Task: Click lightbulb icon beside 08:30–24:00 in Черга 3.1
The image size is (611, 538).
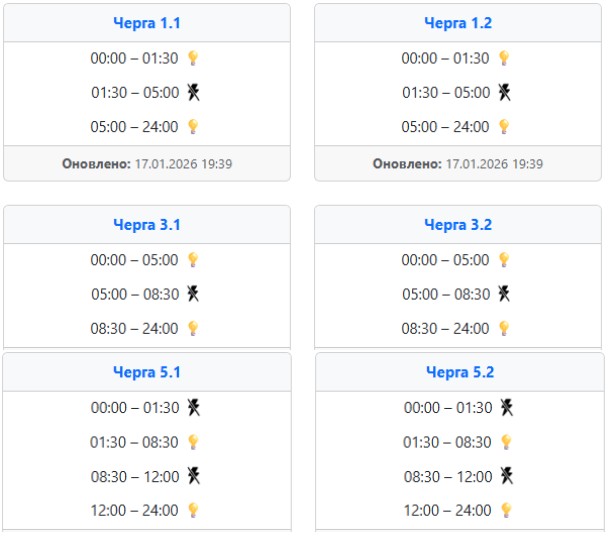Action: tap(193, 328)
